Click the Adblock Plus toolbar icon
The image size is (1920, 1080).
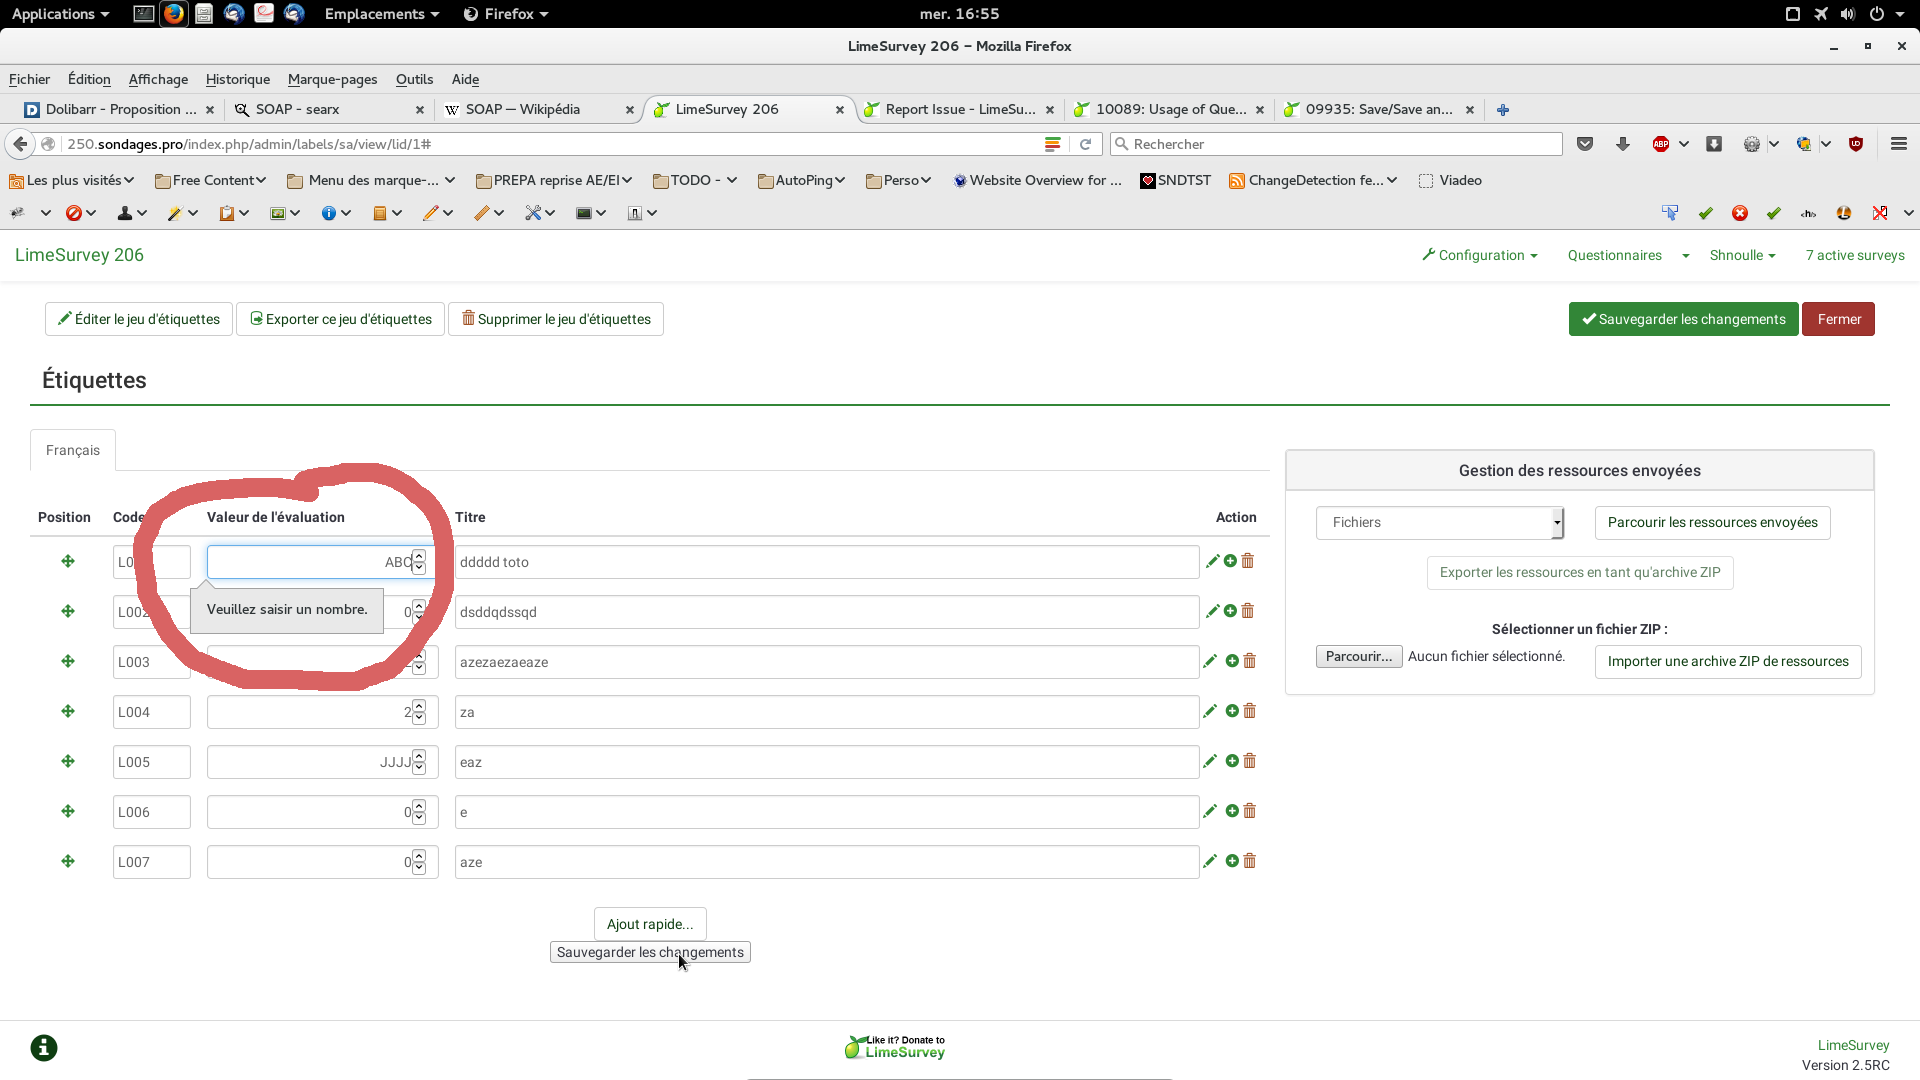tap(1661, 144)
